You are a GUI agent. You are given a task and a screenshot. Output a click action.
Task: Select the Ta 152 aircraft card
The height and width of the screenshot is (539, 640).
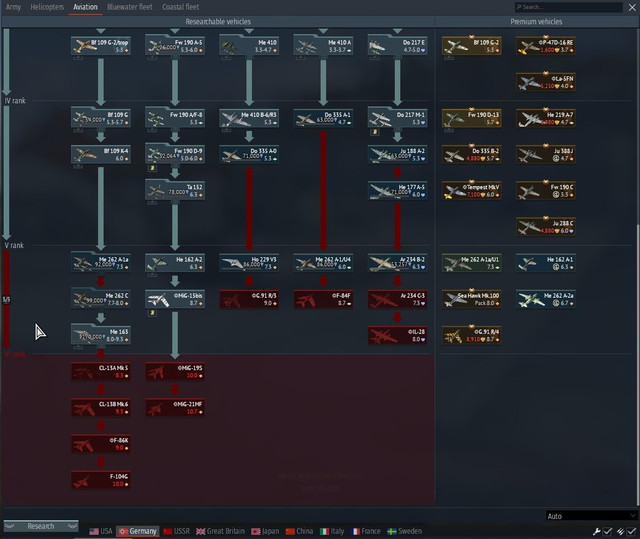pyautogui.click(x=175, y=191)
